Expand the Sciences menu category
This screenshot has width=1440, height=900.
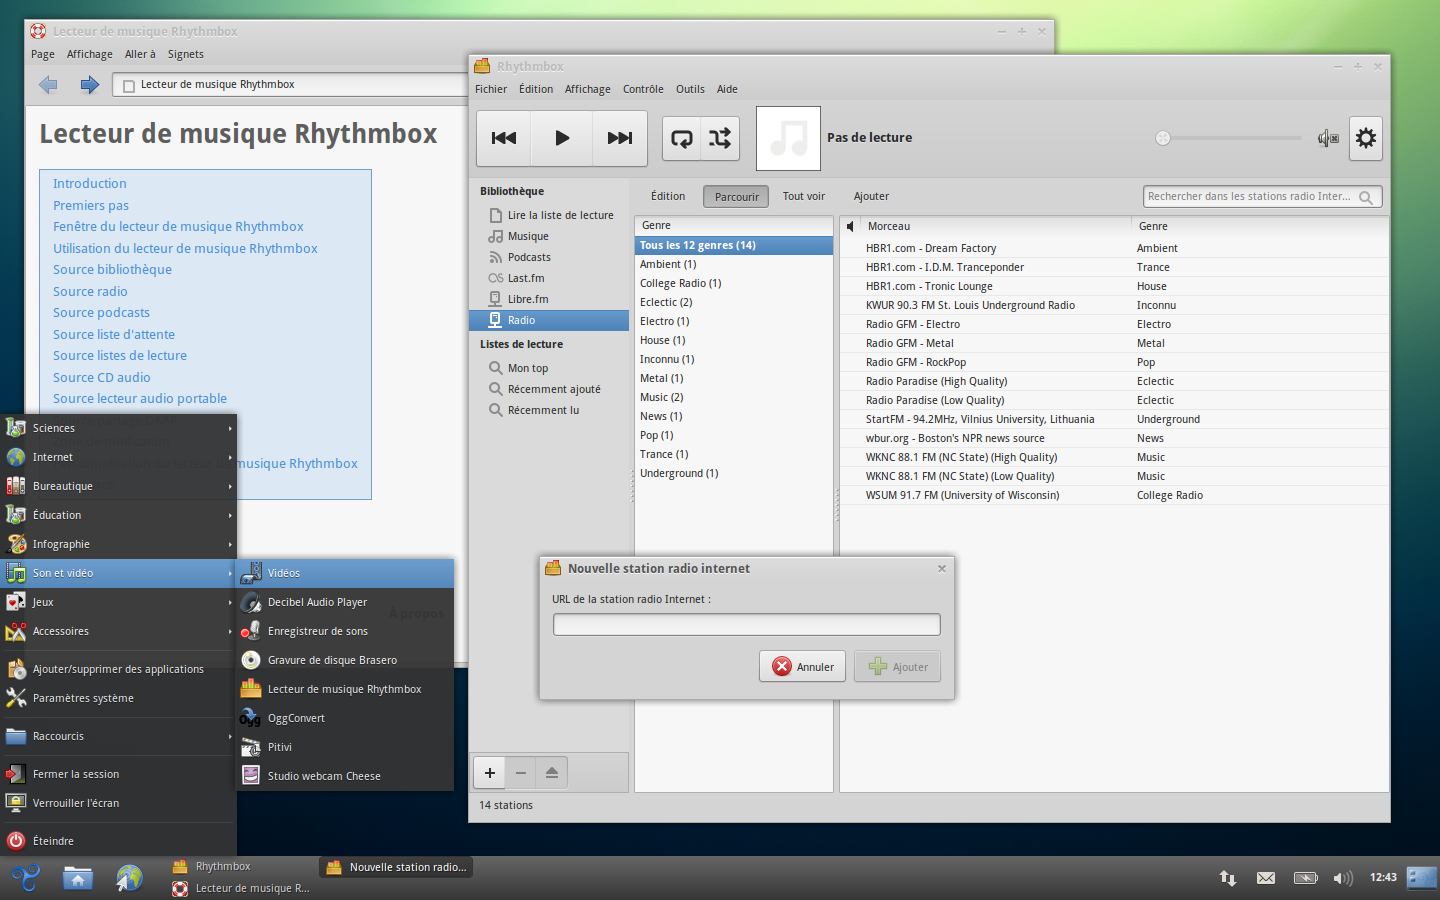[x=118, y=428]
